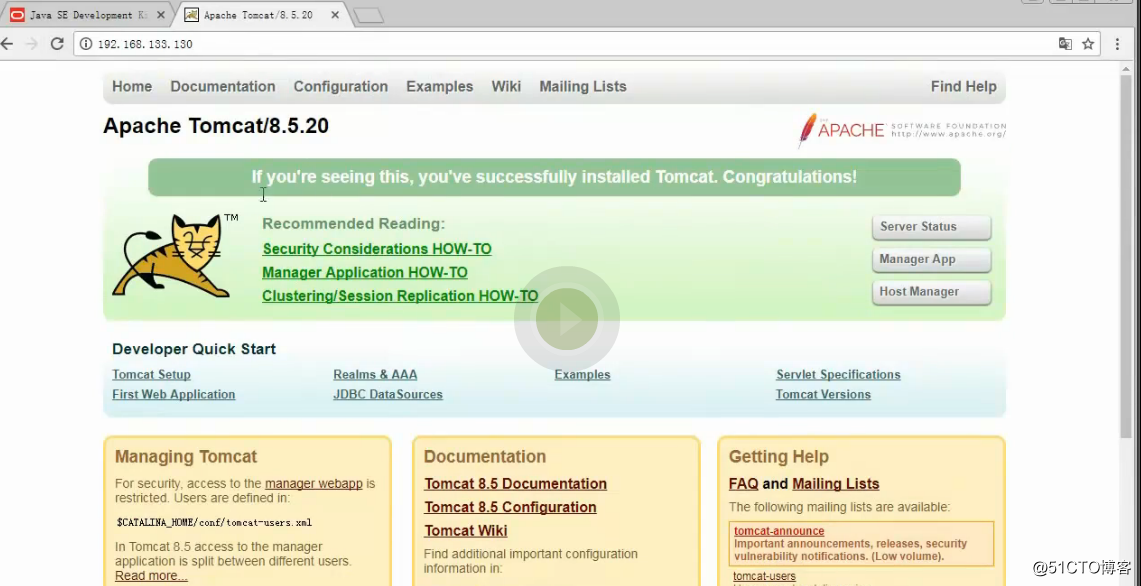The image size is (1141, 586).
Task: Open the Servlet Specifications link
Action: [x=838, y=374]
